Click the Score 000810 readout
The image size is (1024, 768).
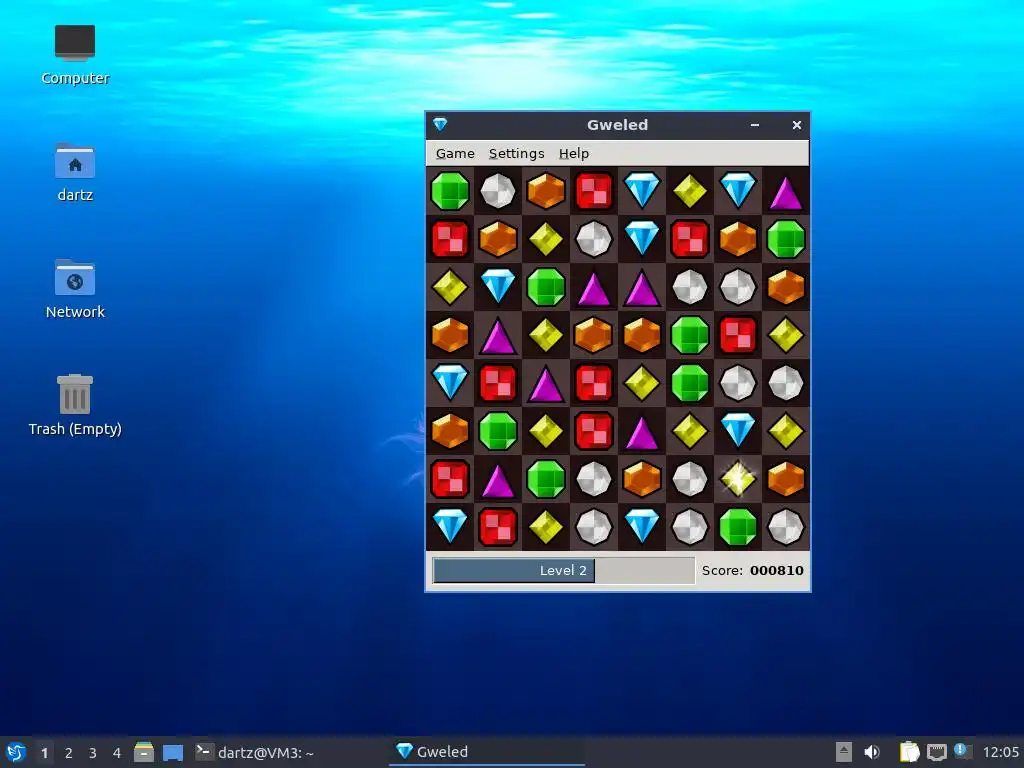pos(752,570)
